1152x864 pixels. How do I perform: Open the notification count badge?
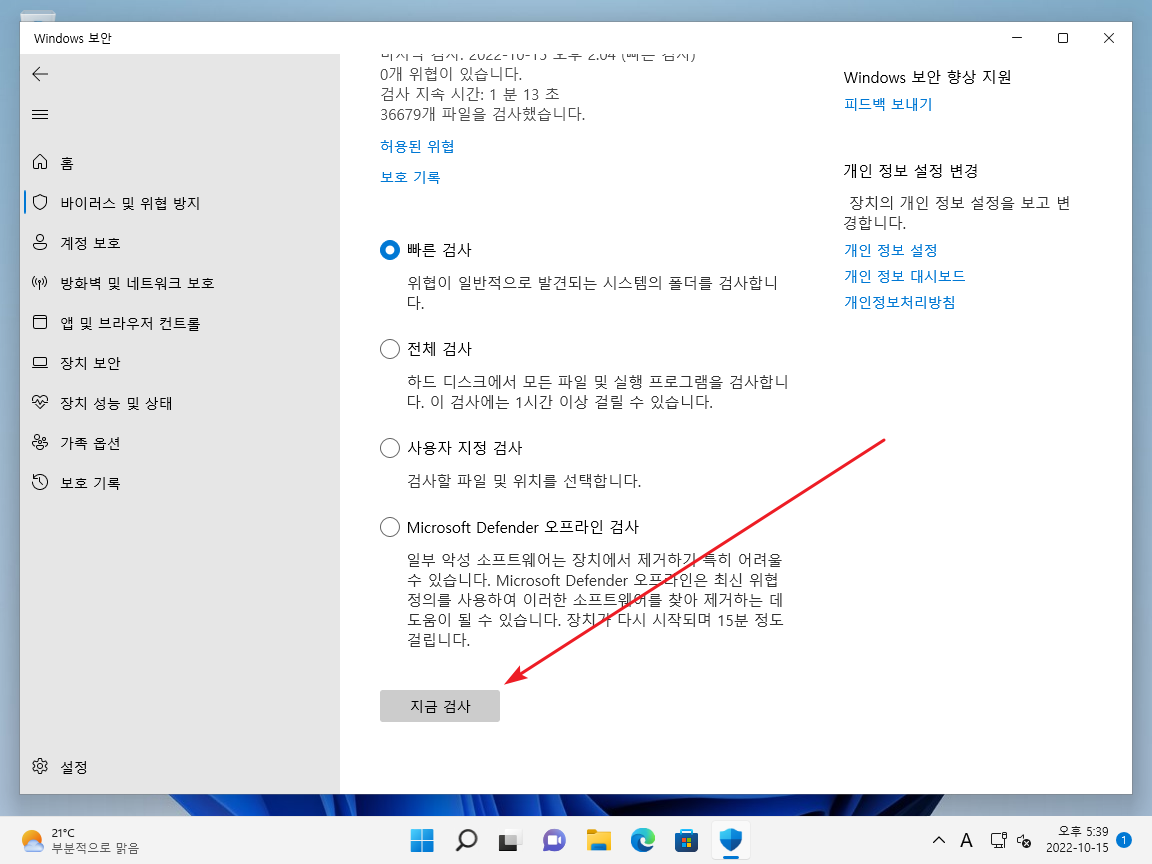click(x=1123, y=840)
